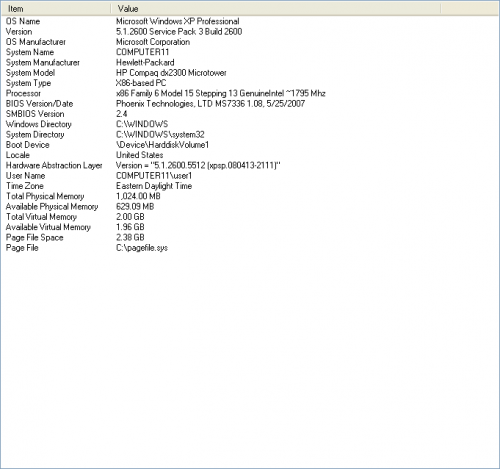Select the Total Virtual Memory label
Screen dimensions: 500x469
[x=41, y=217]
